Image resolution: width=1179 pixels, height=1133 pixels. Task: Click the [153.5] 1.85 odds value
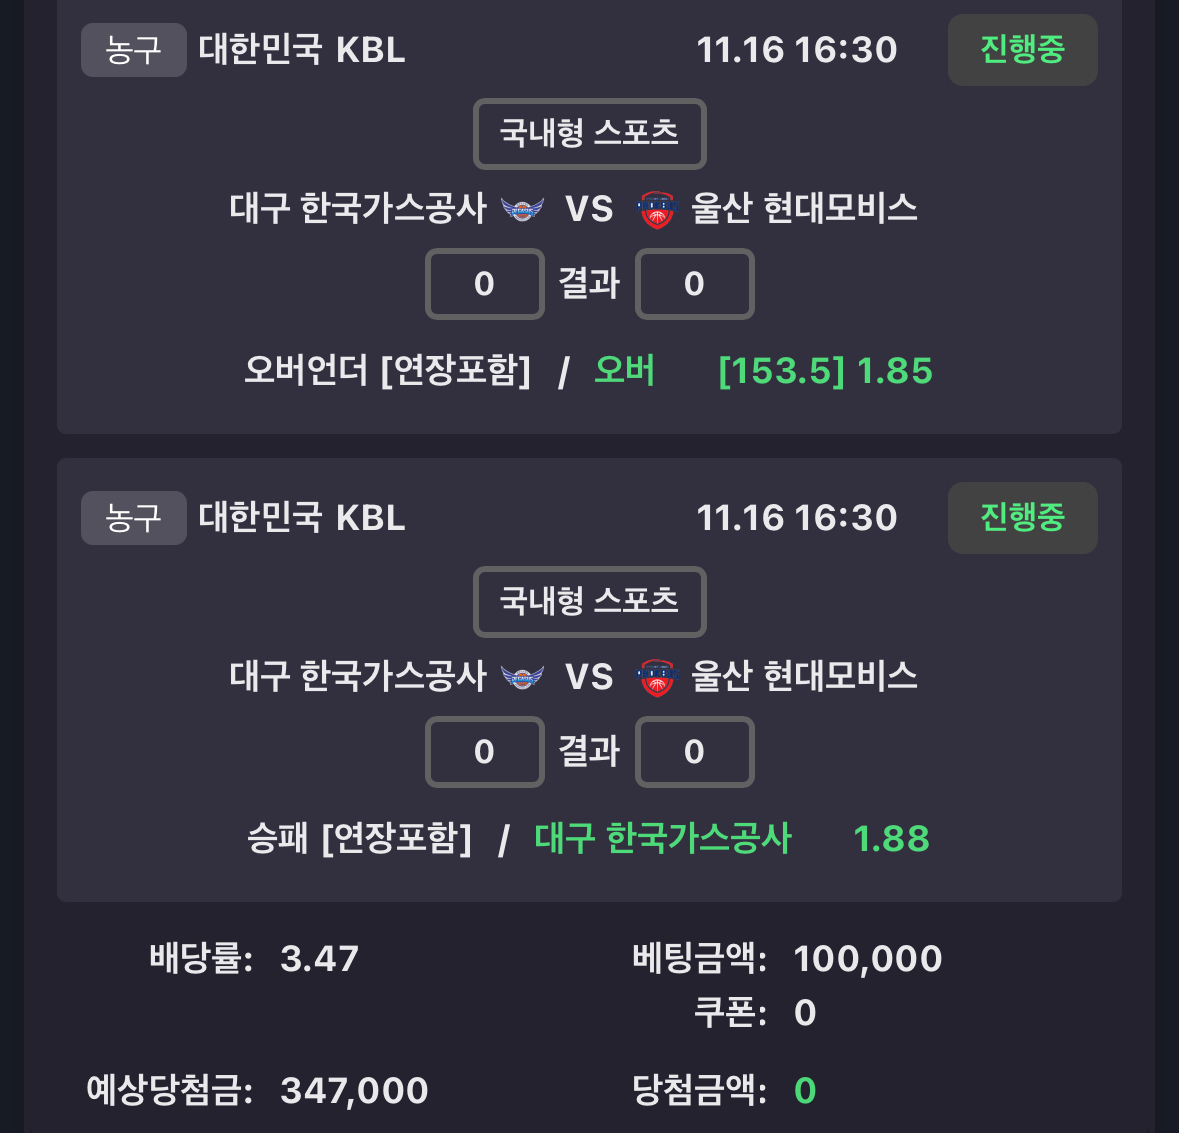[825, 371]
